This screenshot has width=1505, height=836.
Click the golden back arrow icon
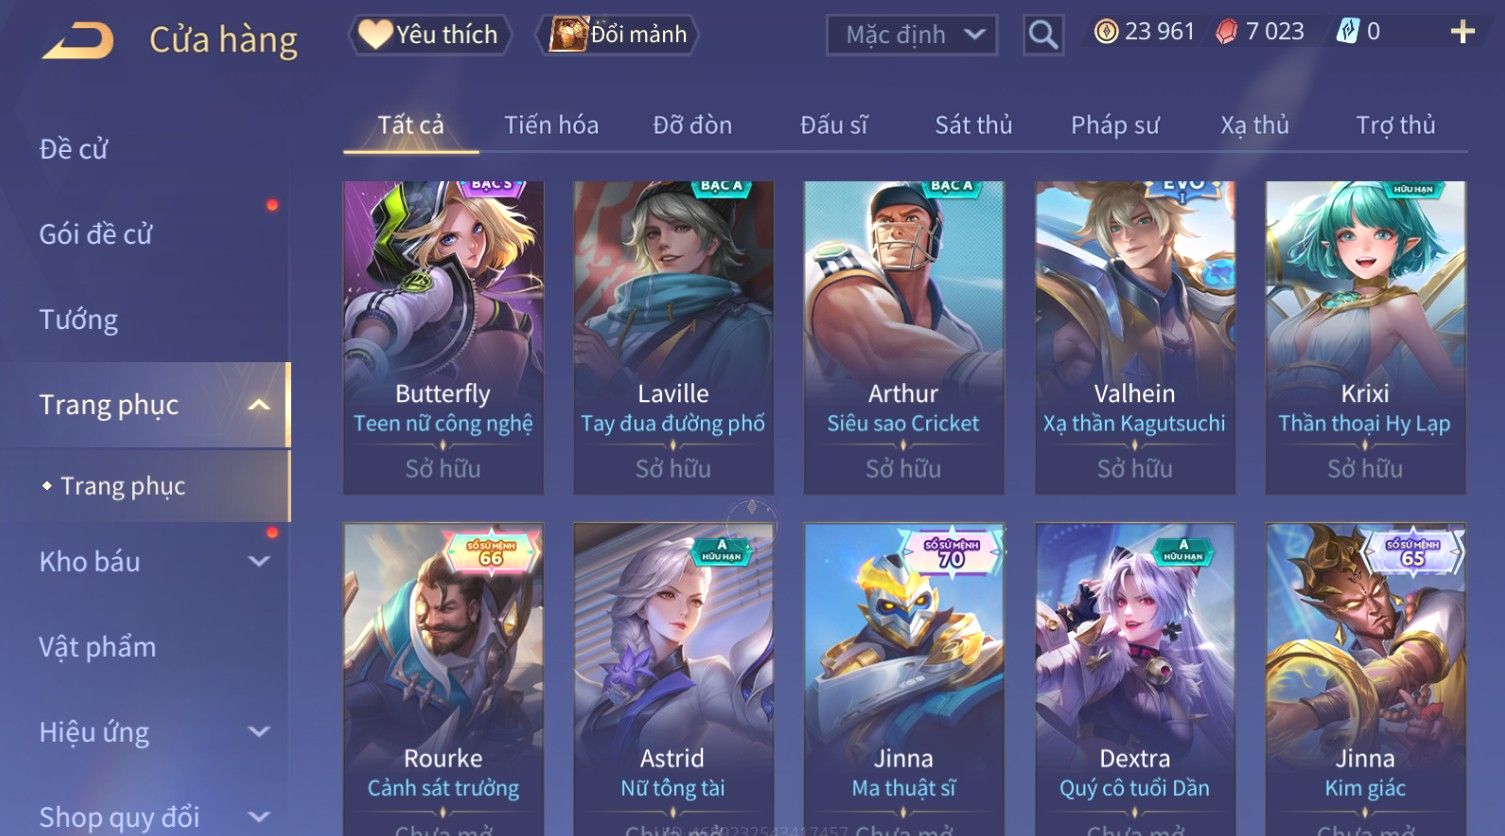pyautogui.click(x=77, y=41)
